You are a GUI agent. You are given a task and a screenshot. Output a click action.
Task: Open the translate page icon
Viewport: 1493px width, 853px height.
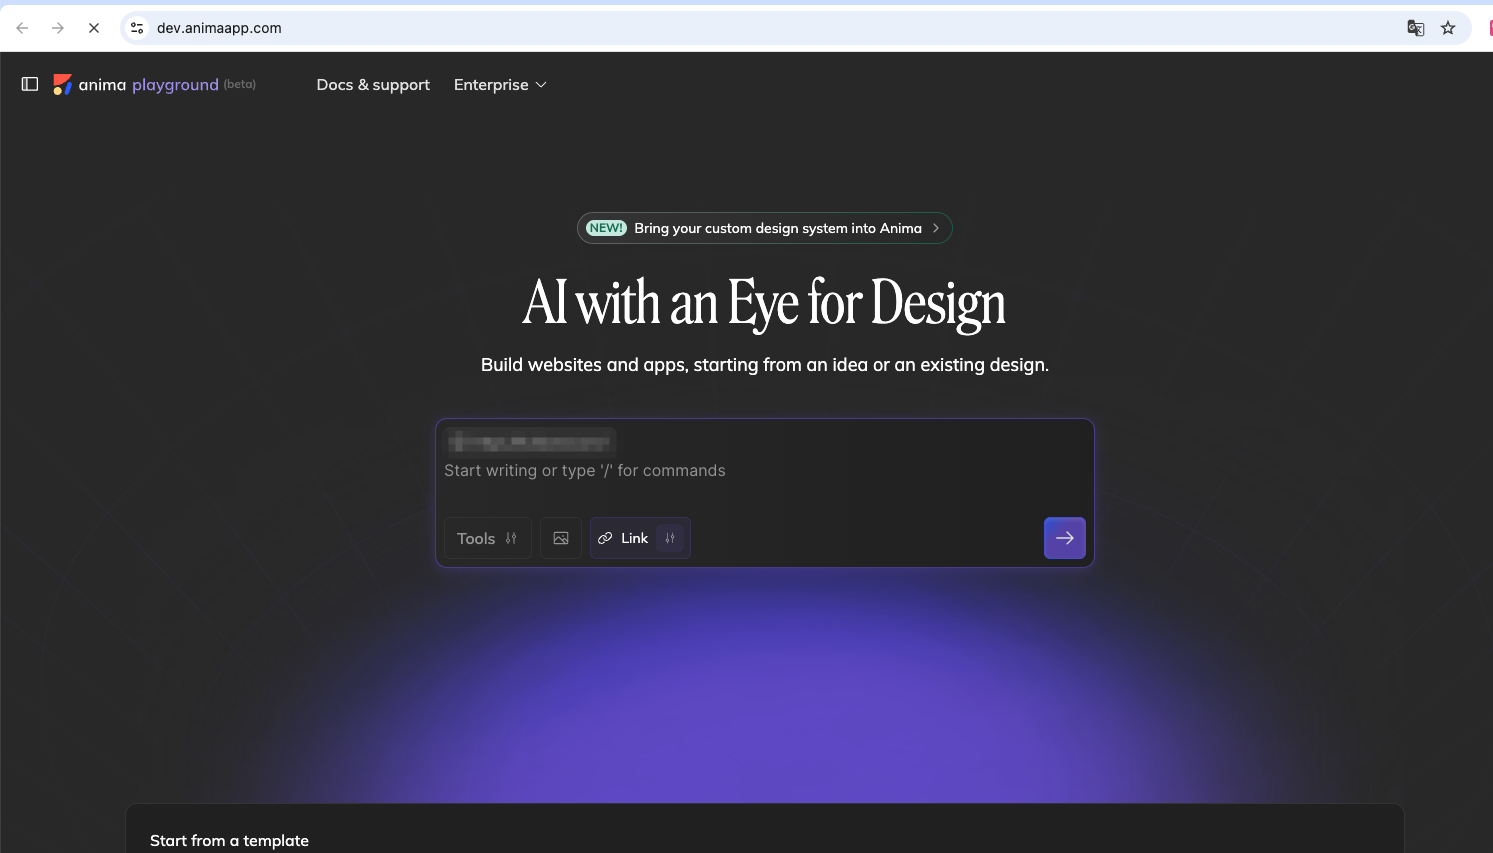1416,28
